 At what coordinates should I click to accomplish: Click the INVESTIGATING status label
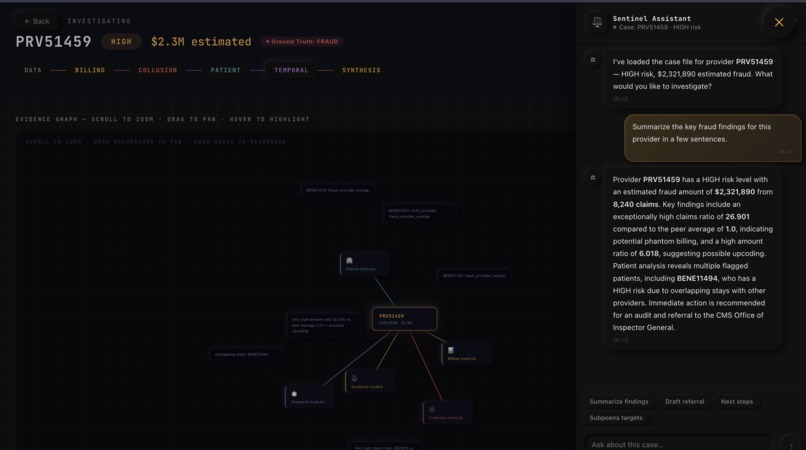point(99,21)
